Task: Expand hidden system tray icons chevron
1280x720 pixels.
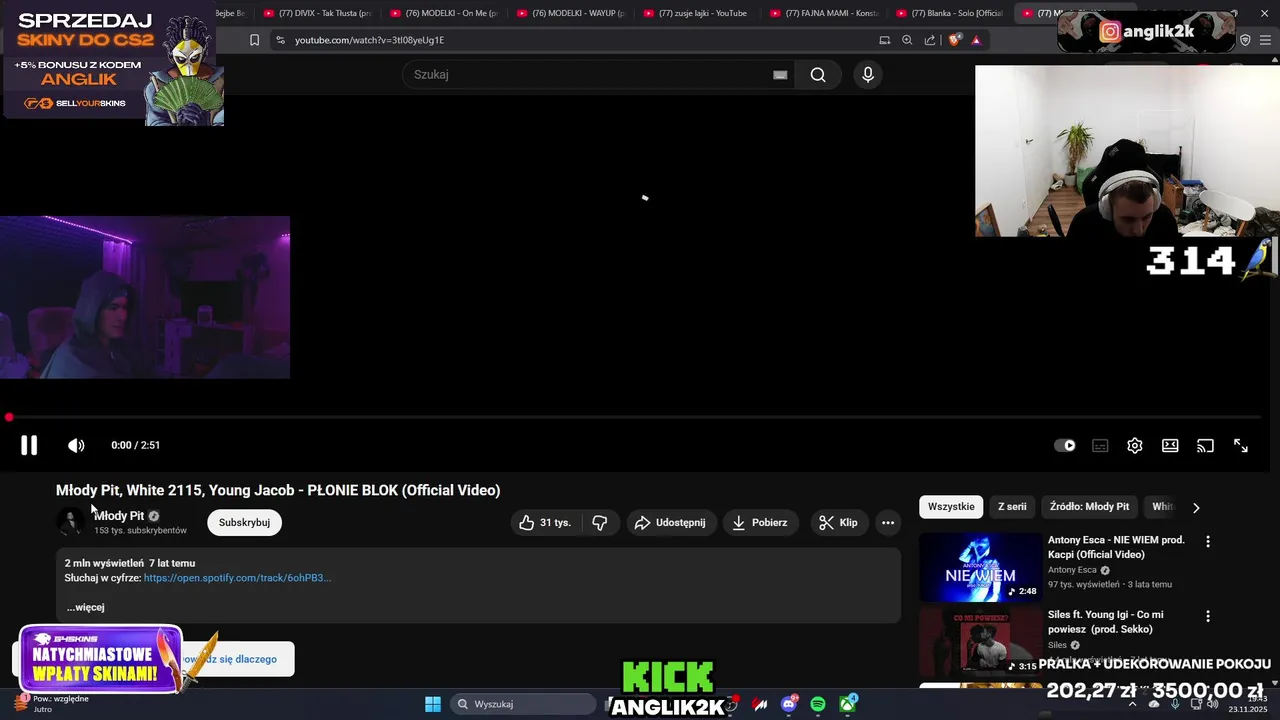Action: [x=1132, y=705]
